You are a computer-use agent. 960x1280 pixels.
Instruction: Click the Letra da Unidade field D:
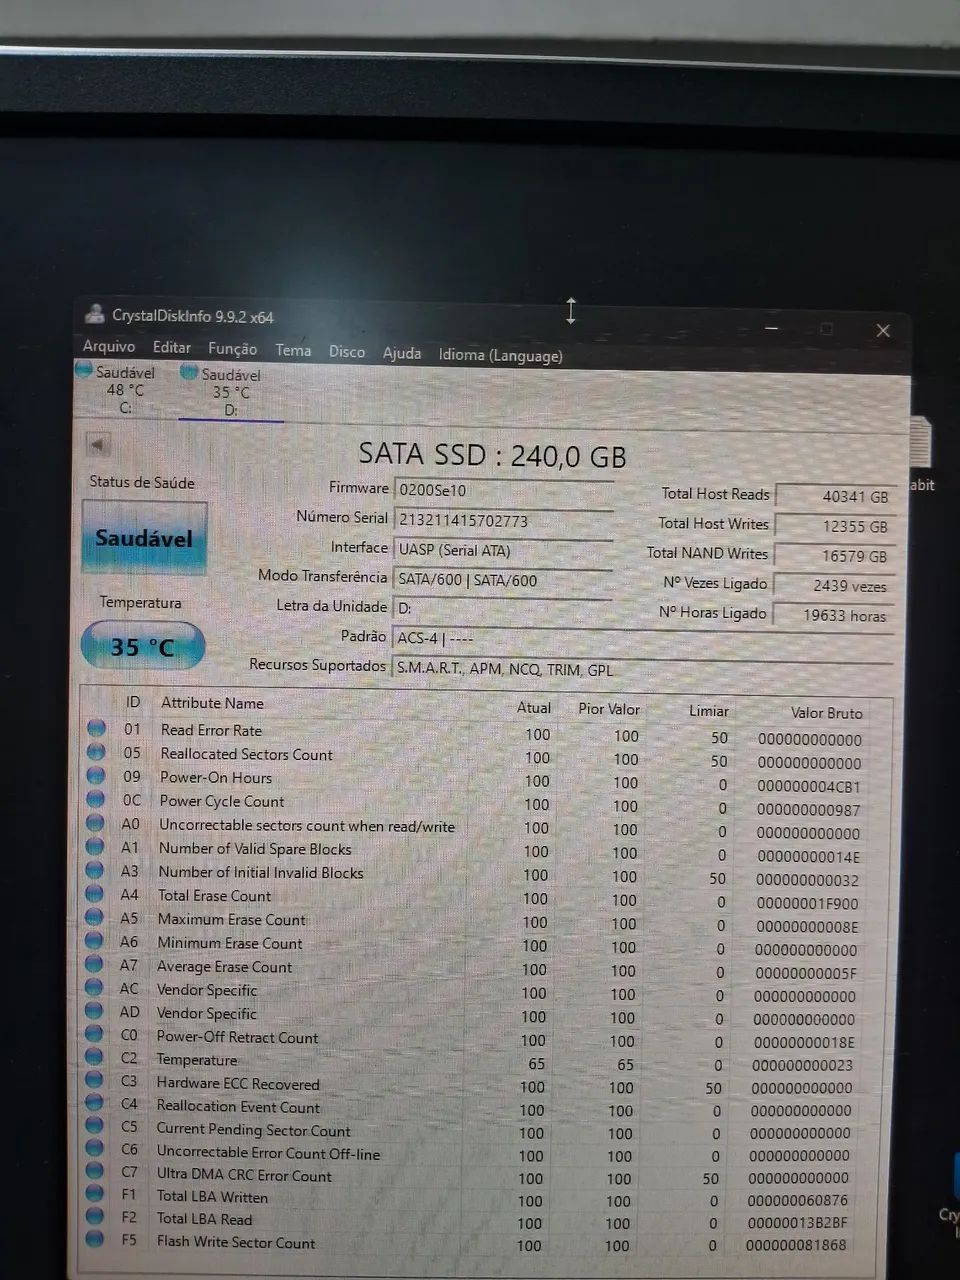502,608
